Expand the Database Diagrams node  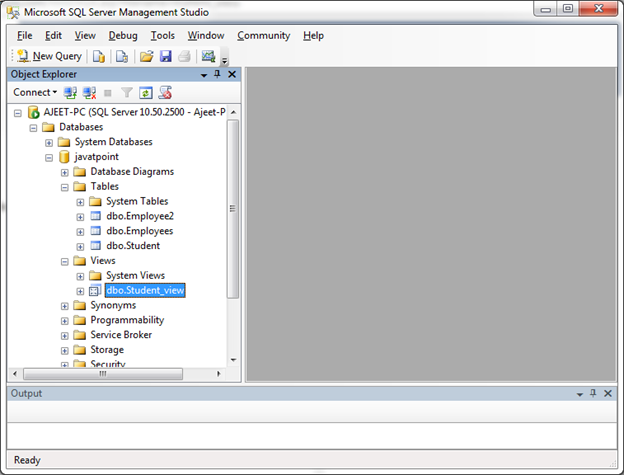pos(64,173)
